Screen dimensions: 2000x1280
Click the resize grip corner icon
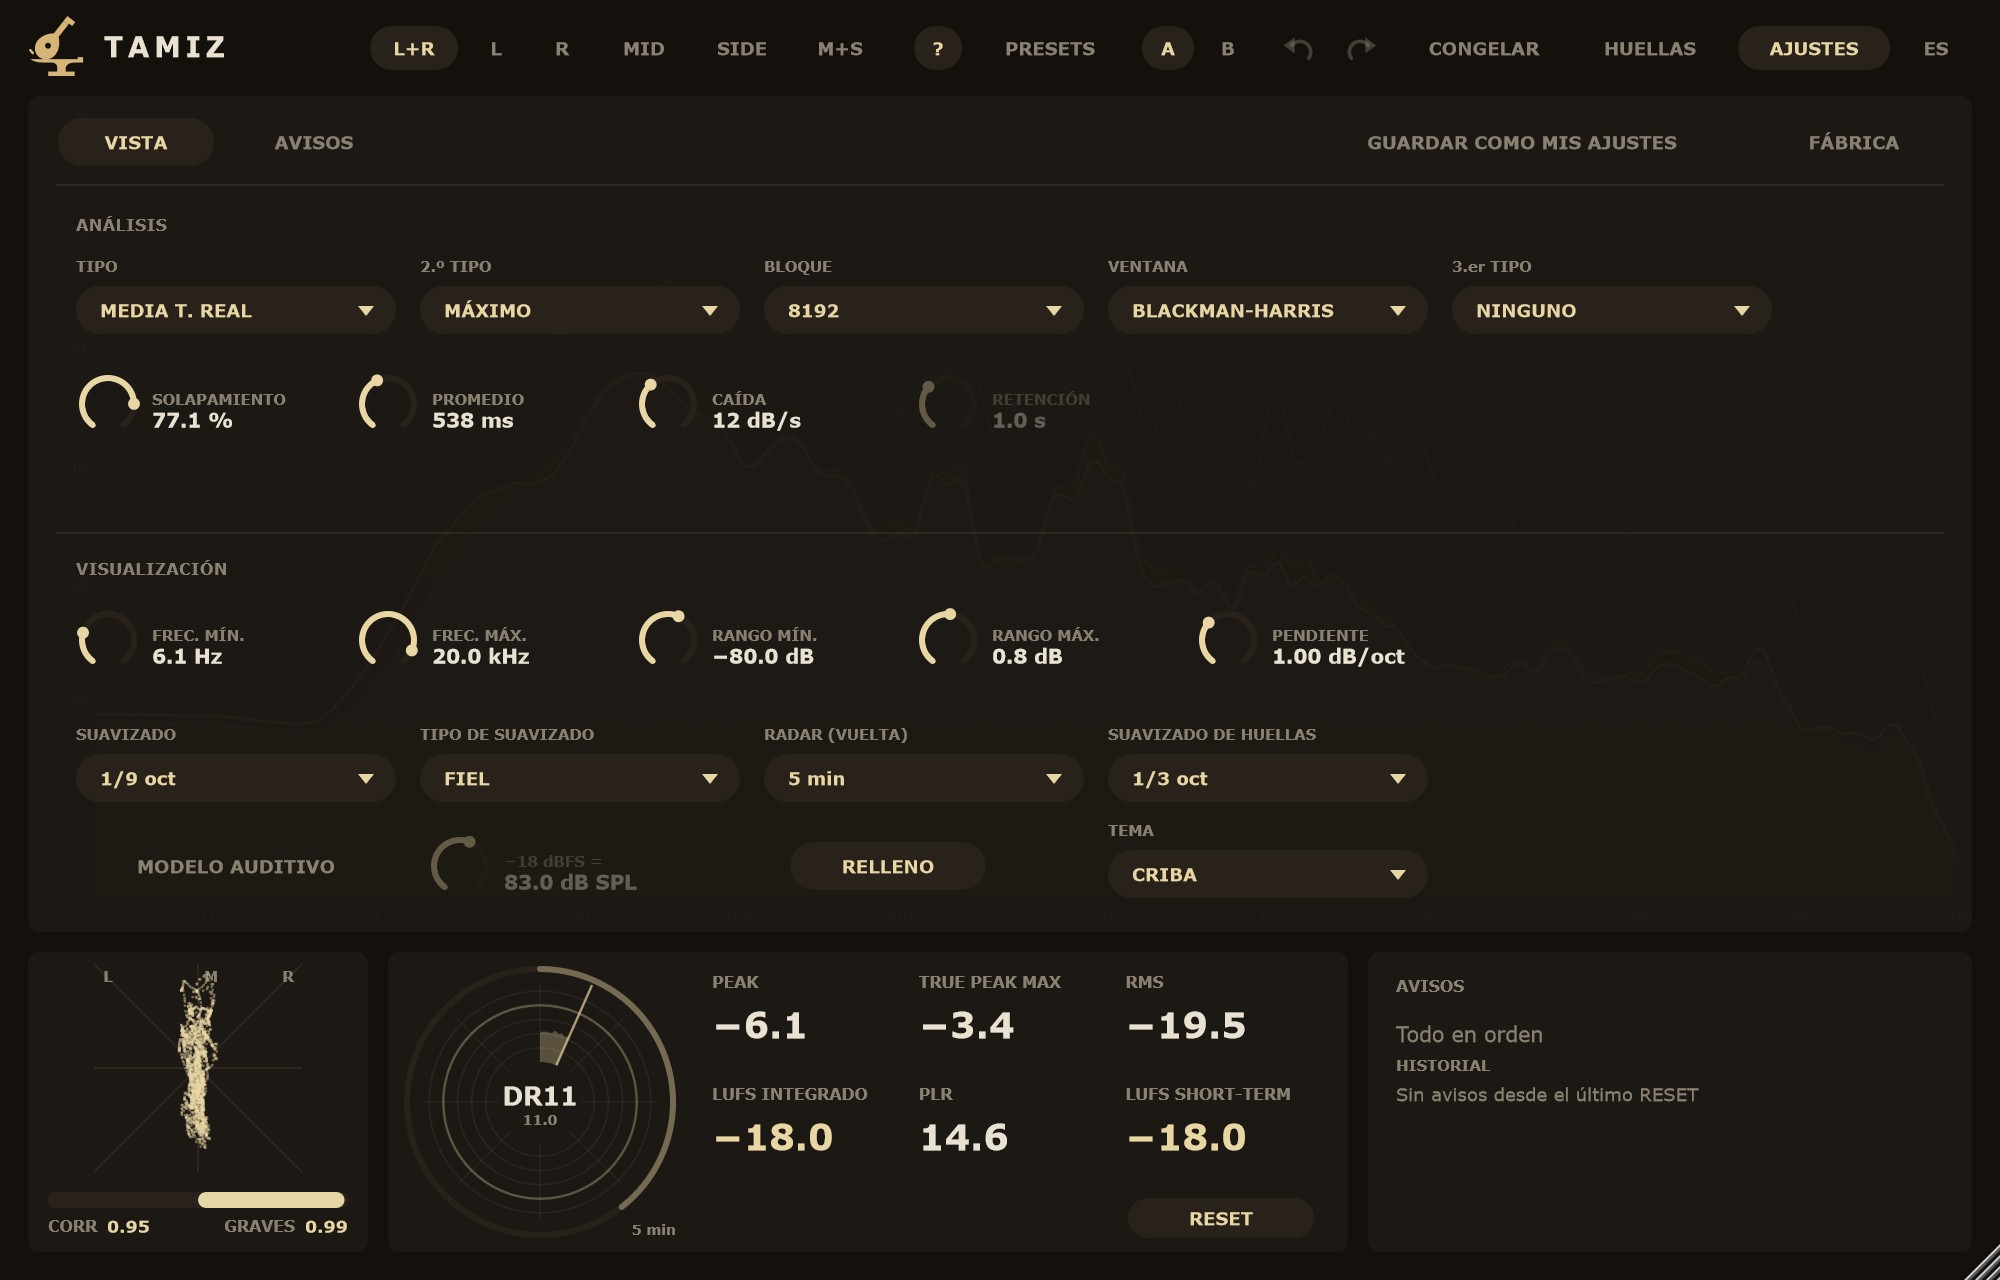(x=1982, y=1262)
